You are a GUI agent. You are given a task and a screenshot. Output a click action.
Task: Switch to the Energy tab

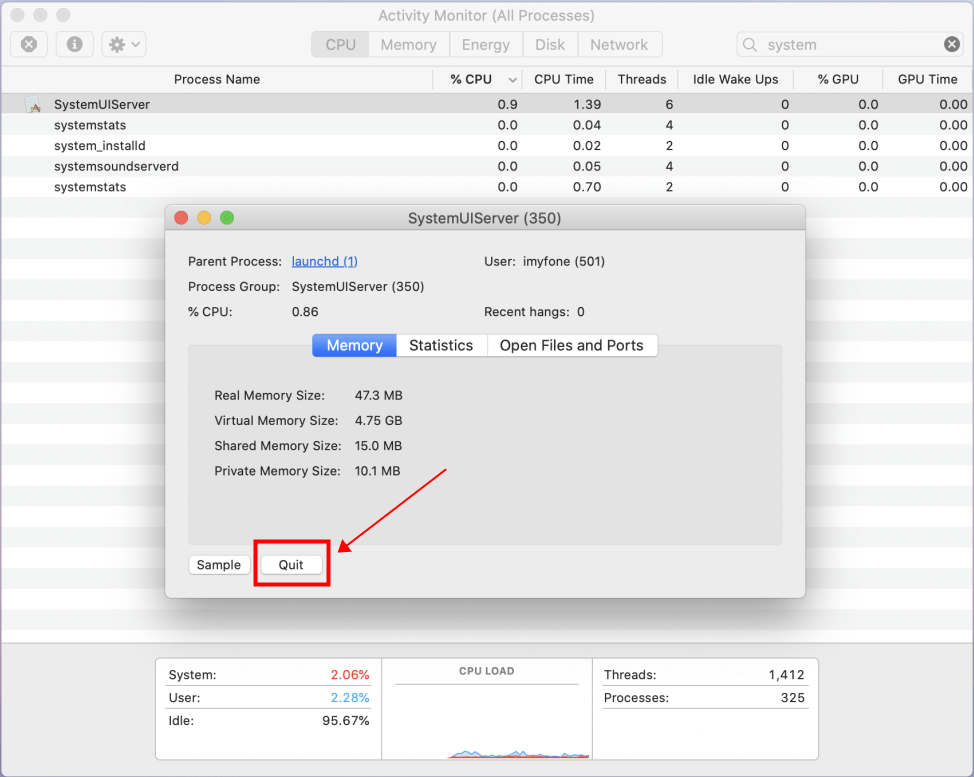pos(486,44)
